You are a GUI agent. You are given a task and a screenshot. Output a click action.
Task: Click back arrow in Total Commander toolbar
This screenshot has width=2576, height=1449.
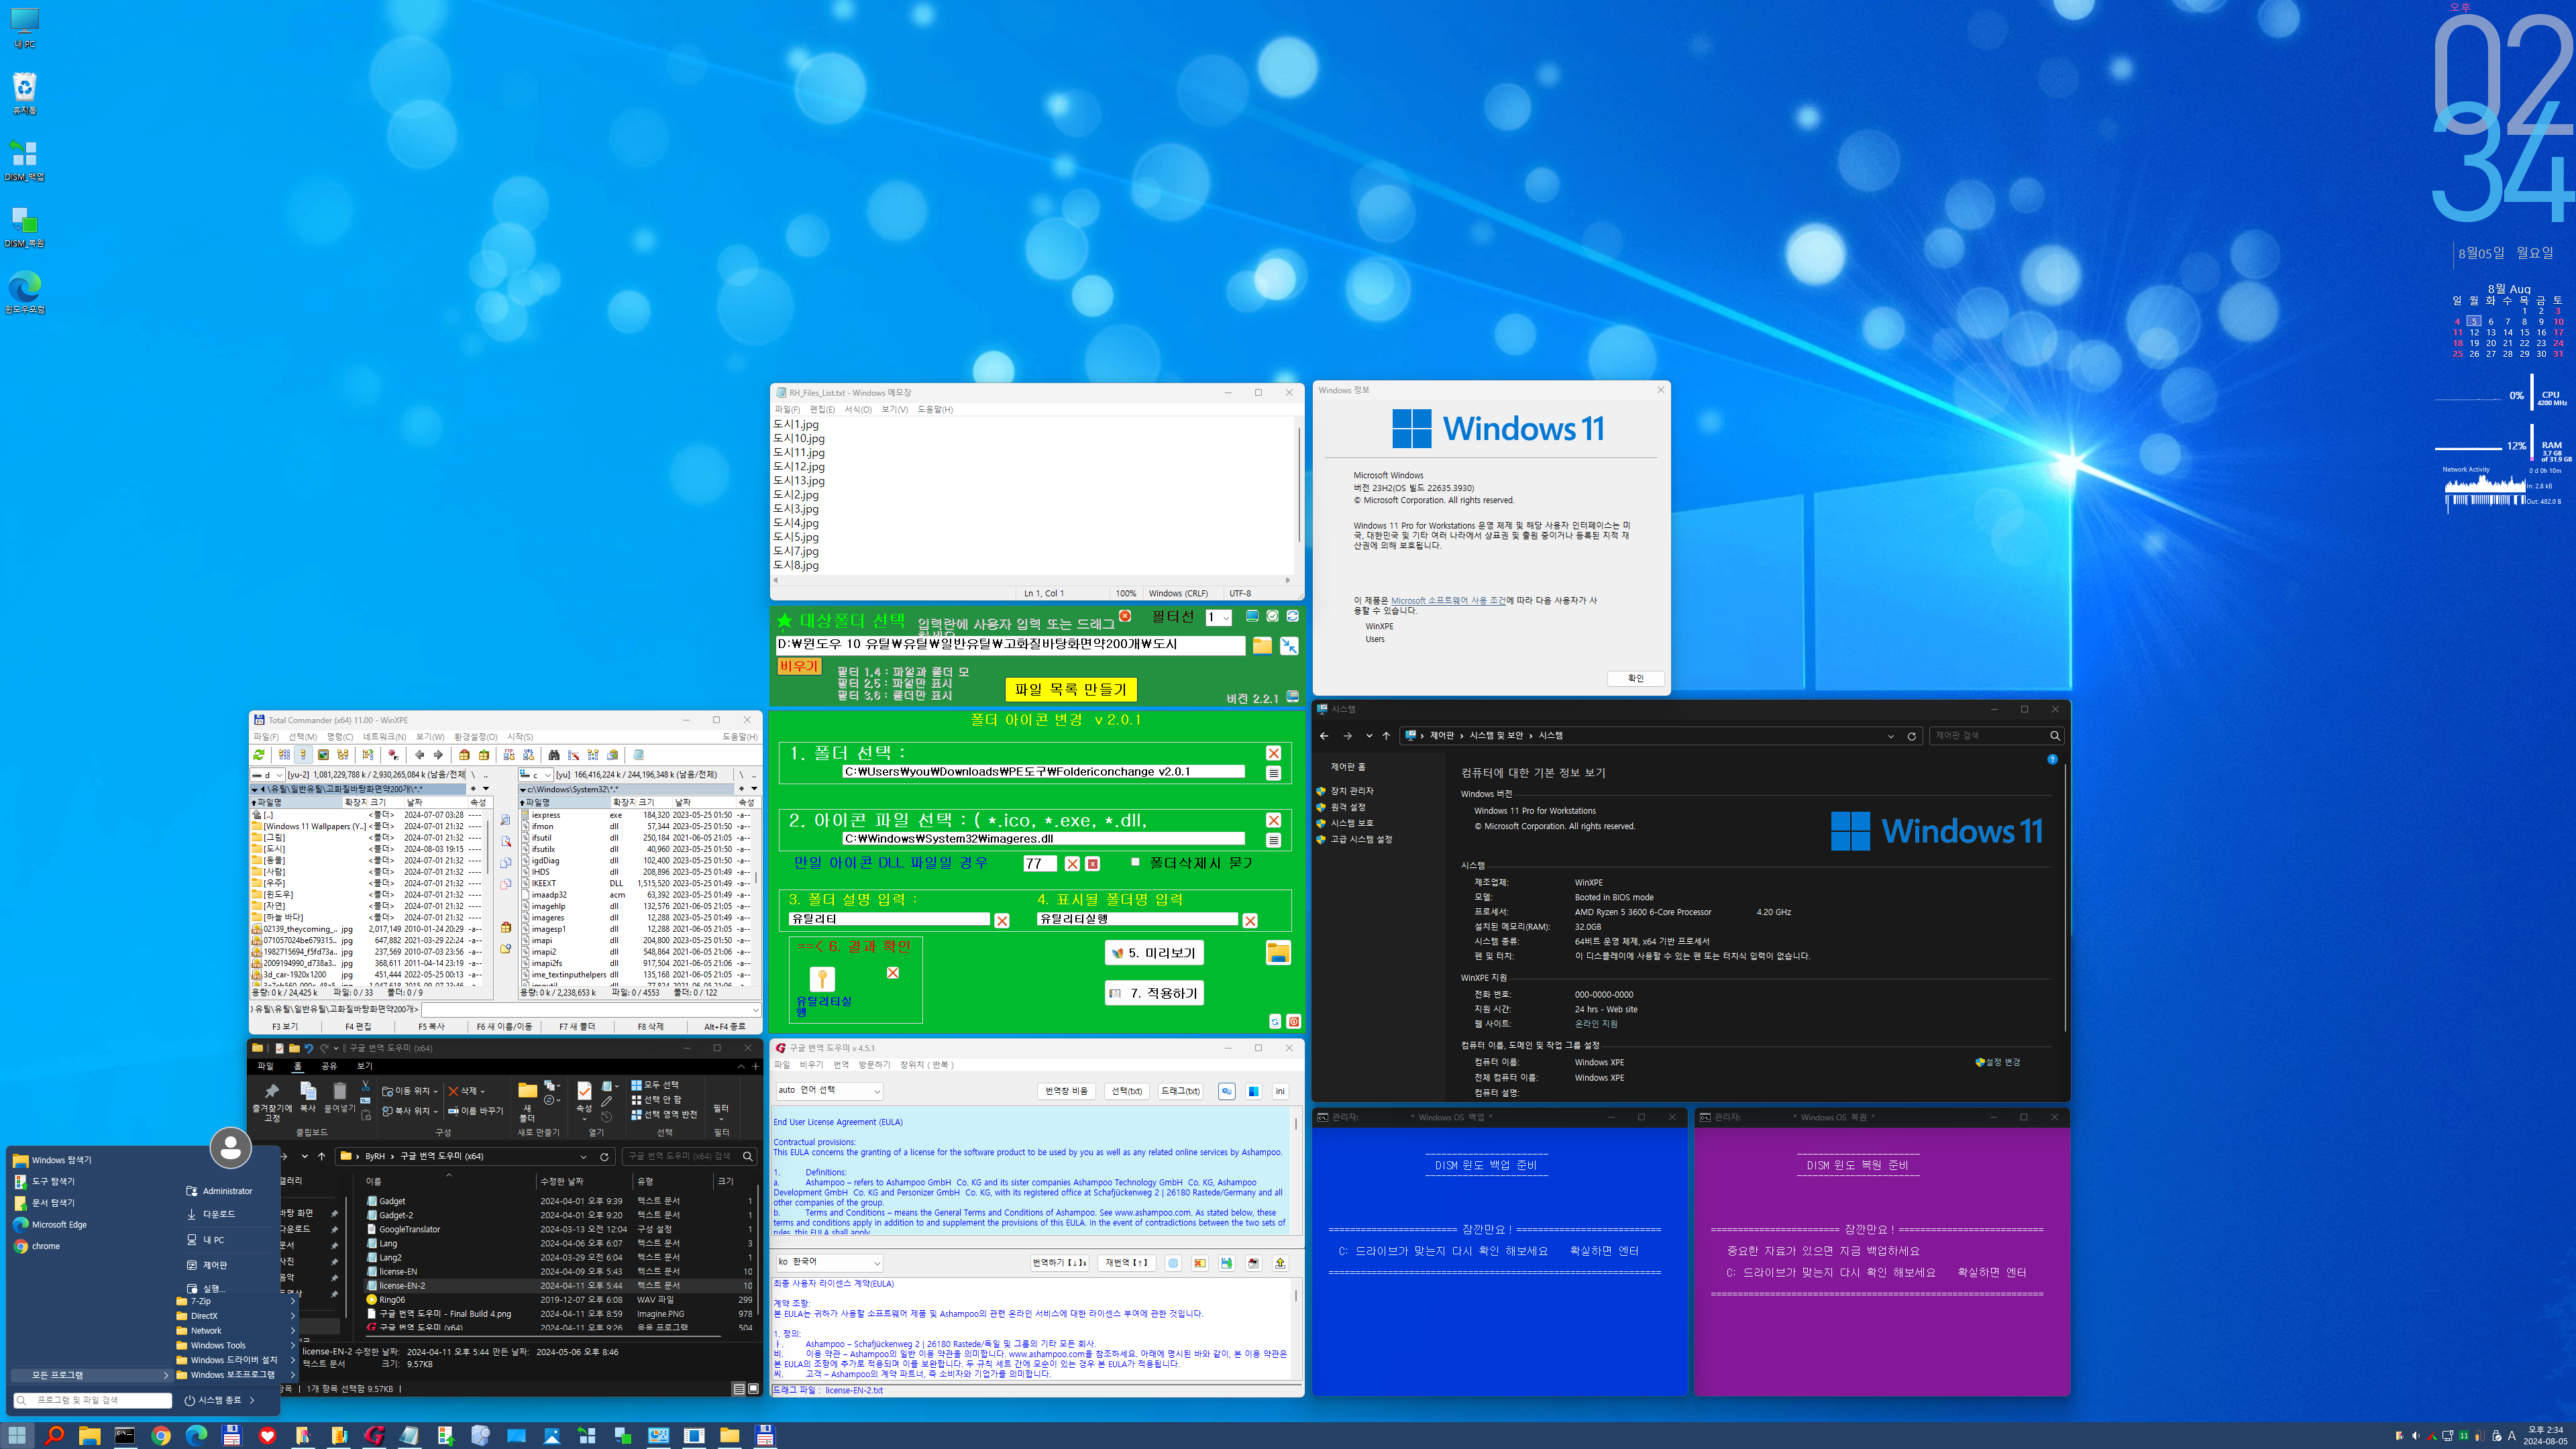tap(420, 755)
